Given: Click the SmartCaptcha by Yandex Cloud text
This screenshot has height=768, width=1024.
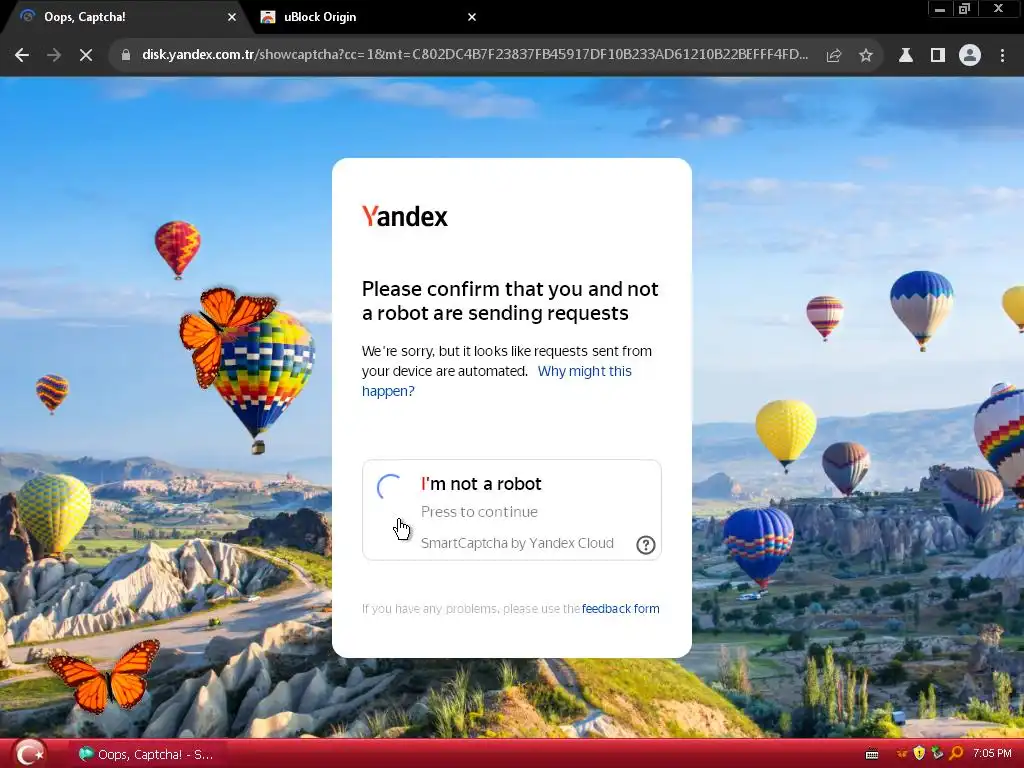Looking at the screenshot, I should 517,543.
